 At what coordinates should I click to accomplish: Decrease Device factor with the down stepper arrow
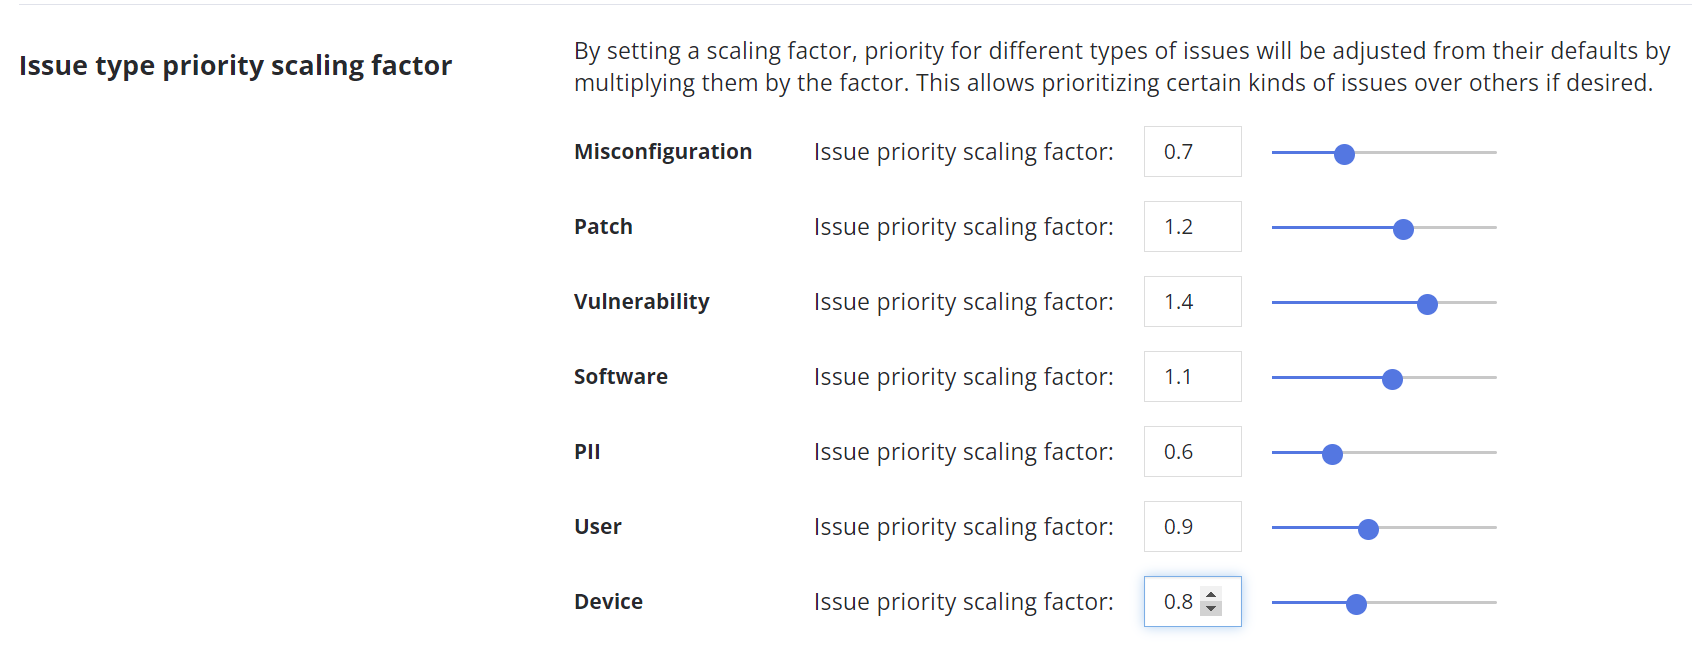[x=1211, y=608]
